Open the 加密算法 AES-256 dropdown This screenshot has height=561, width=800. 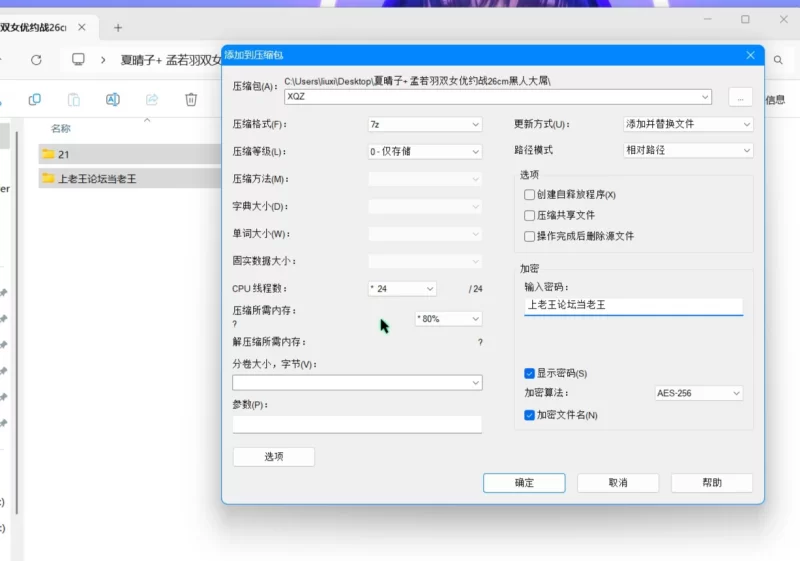(698, 393)
